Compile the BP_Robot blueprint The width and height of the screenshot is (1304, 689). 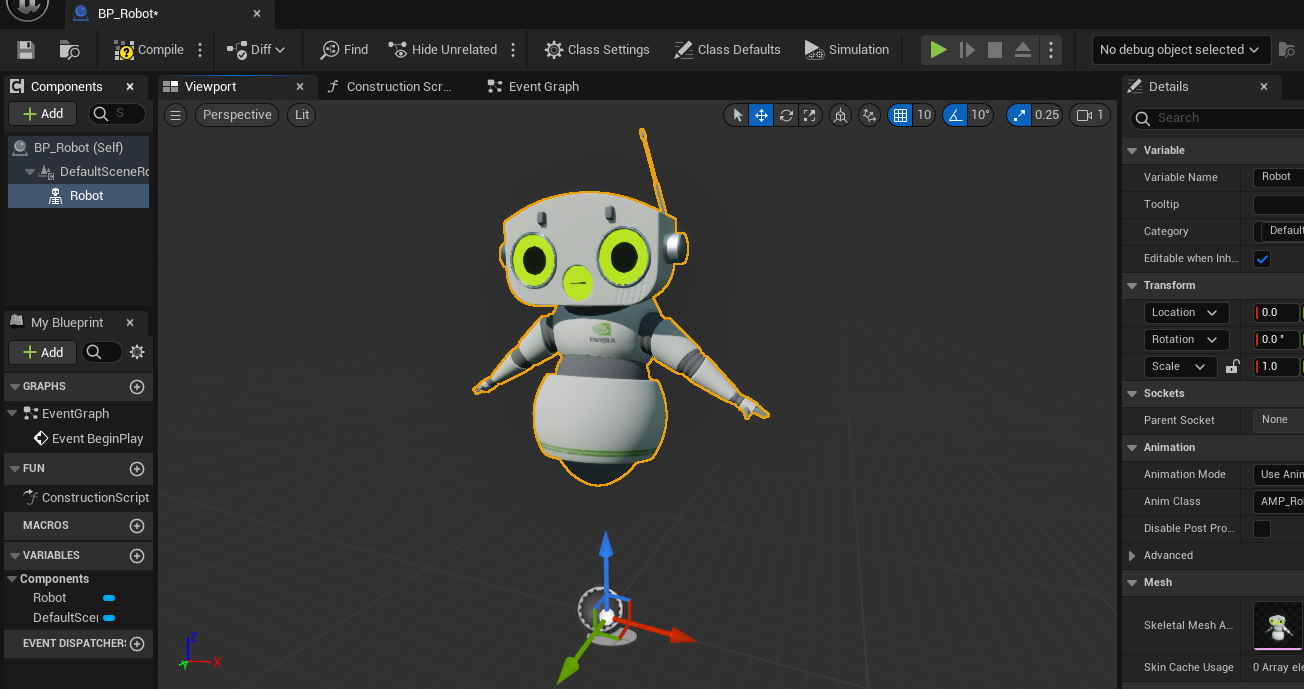(x=149, y=50)
